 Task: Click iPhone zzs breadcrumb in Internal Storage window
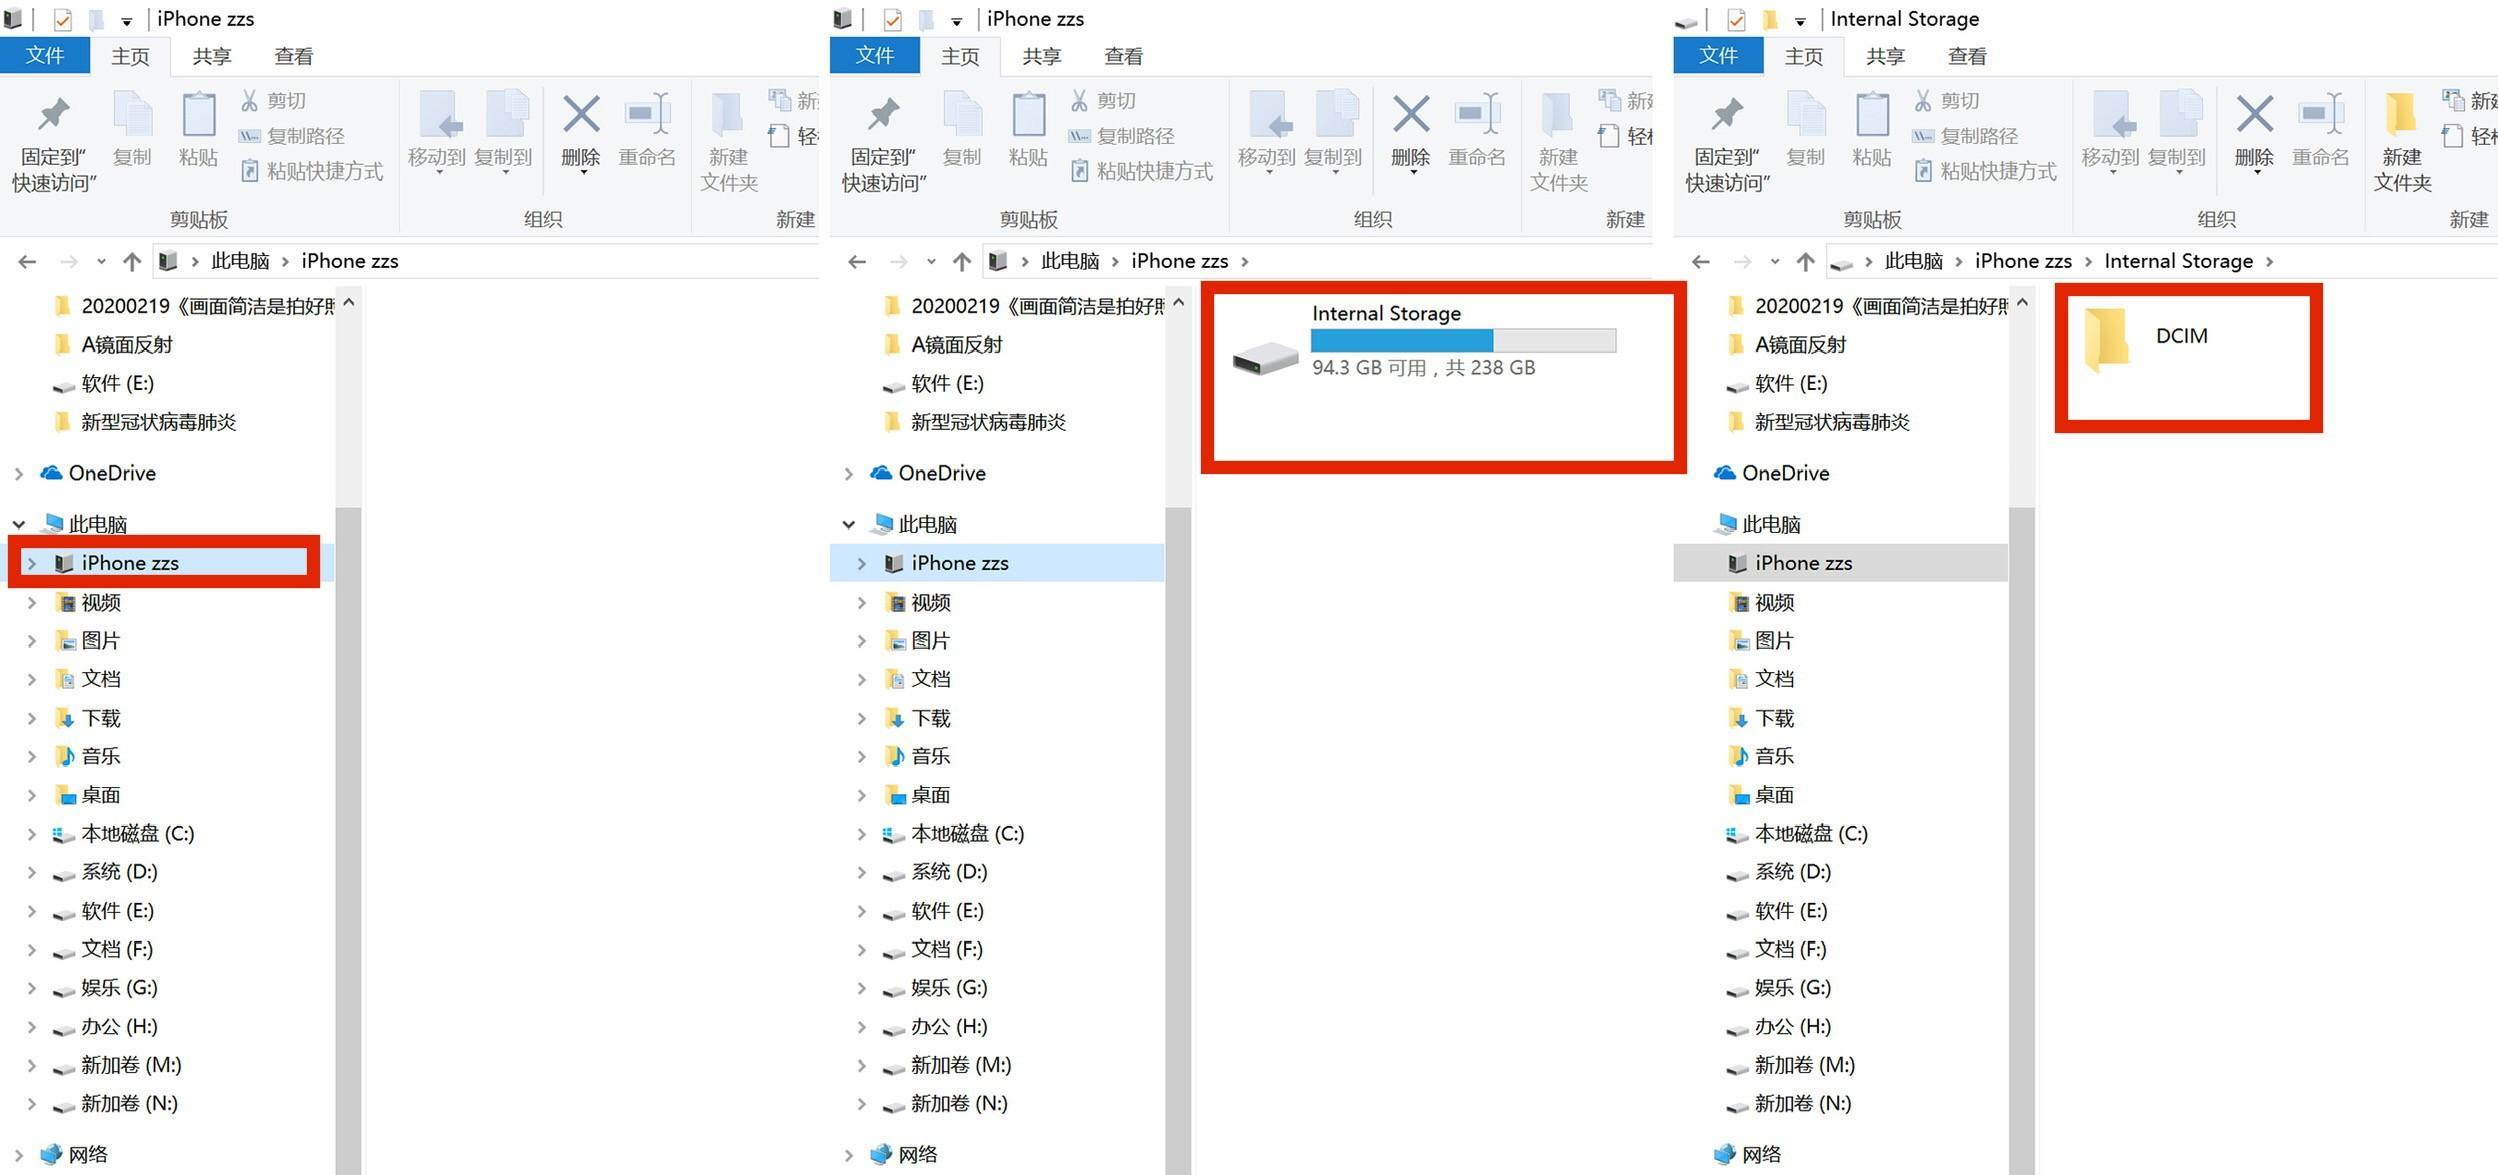2023,262
